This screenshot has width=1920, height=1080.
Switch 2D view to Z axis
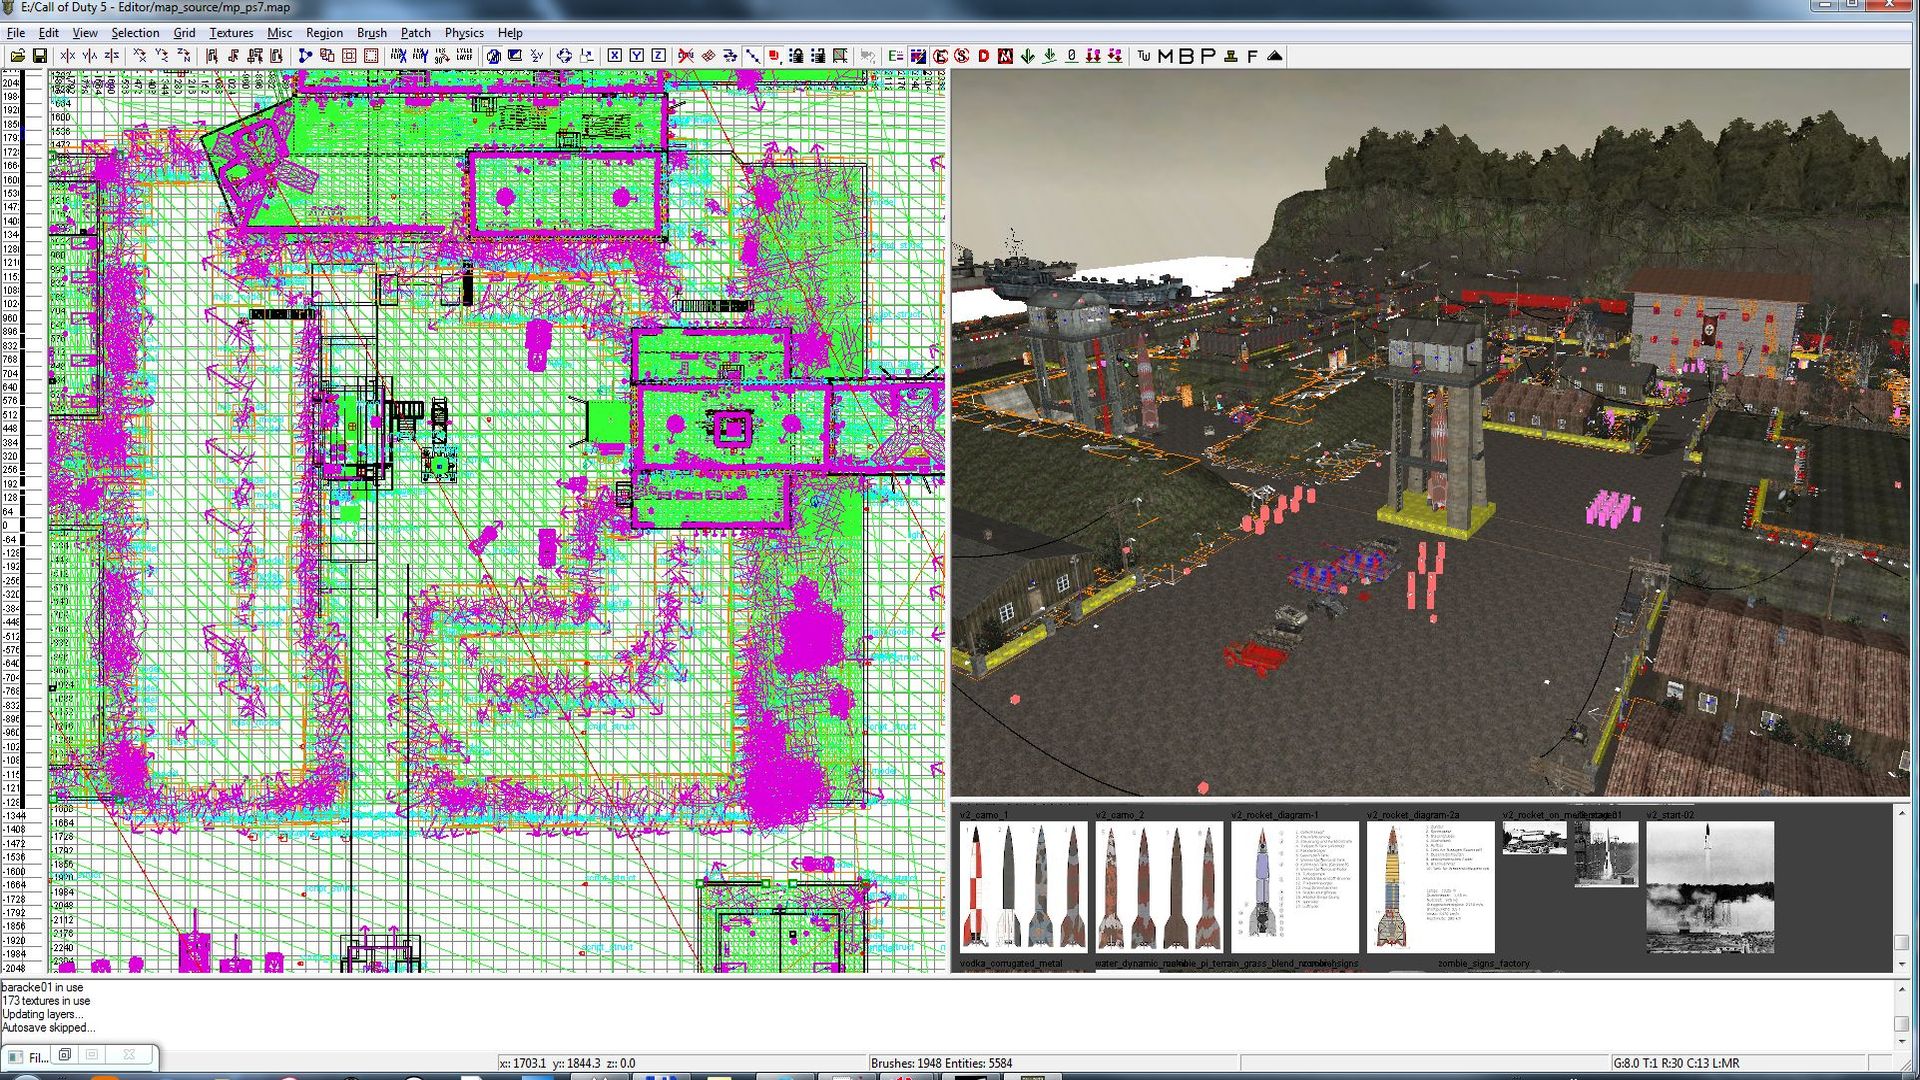659,56
